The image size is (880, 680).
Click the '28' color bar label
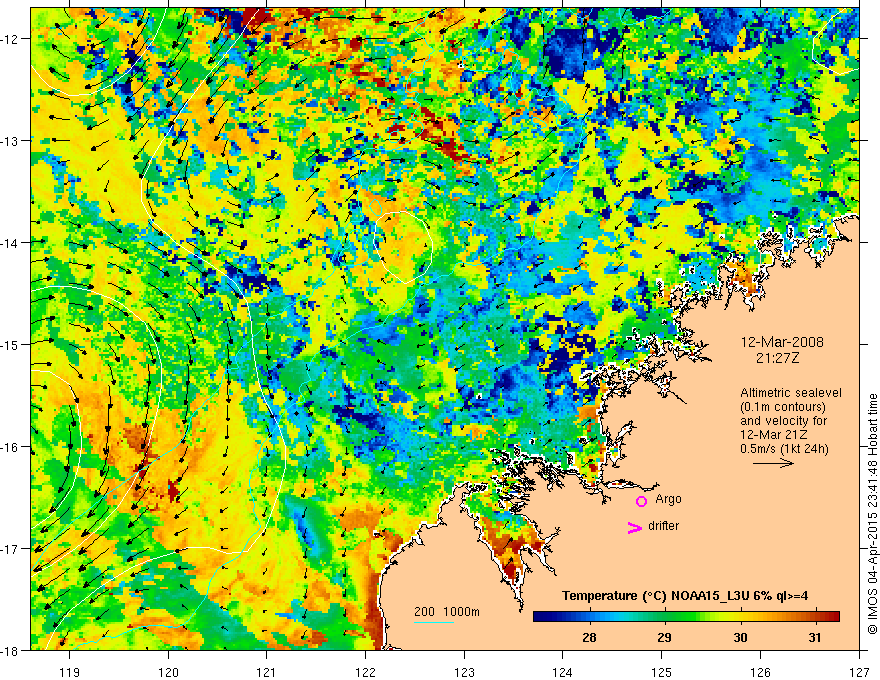coord(589,637)
